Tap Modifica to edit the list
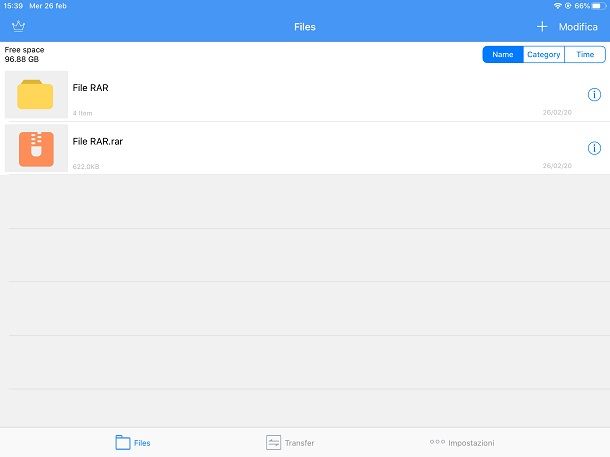 578,27
